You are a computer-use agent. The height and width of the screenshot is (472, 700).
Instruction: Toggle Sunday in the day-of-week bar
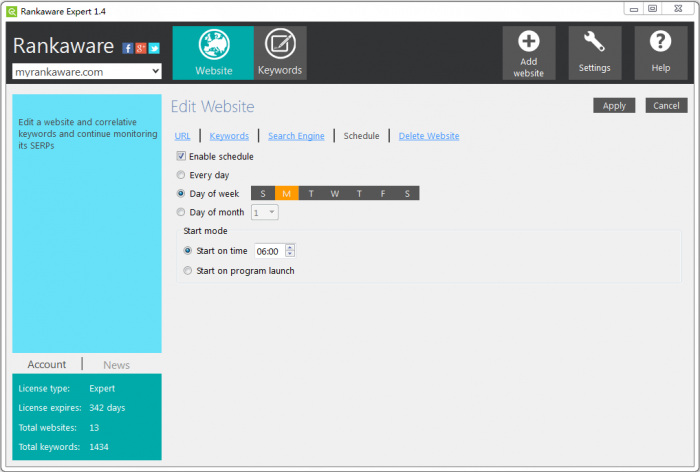(263, 193)
